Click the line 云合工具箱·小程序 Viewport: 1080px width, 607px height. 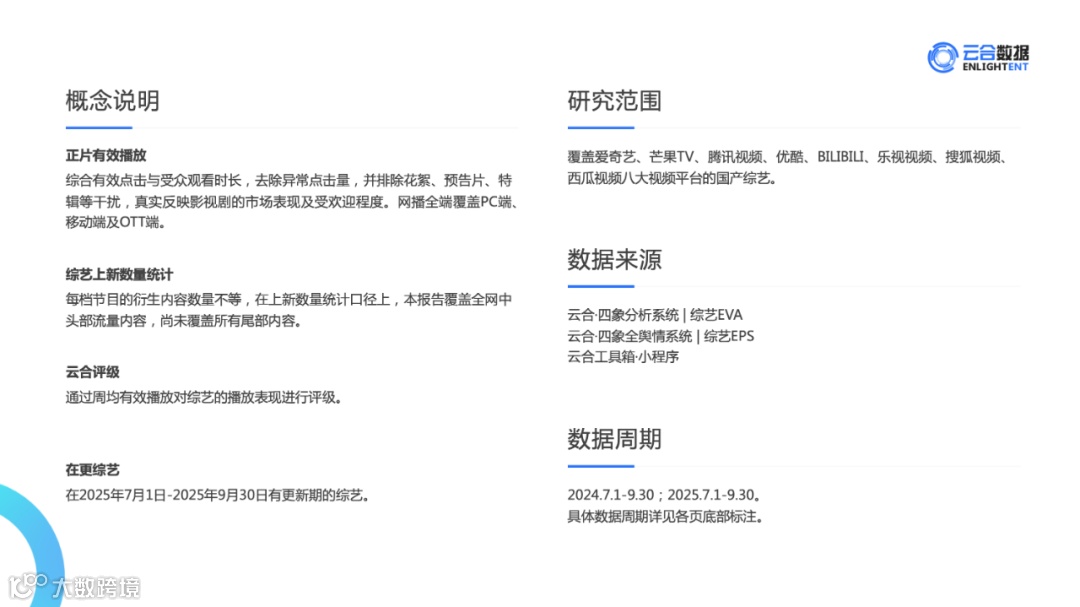click(623, 357)
